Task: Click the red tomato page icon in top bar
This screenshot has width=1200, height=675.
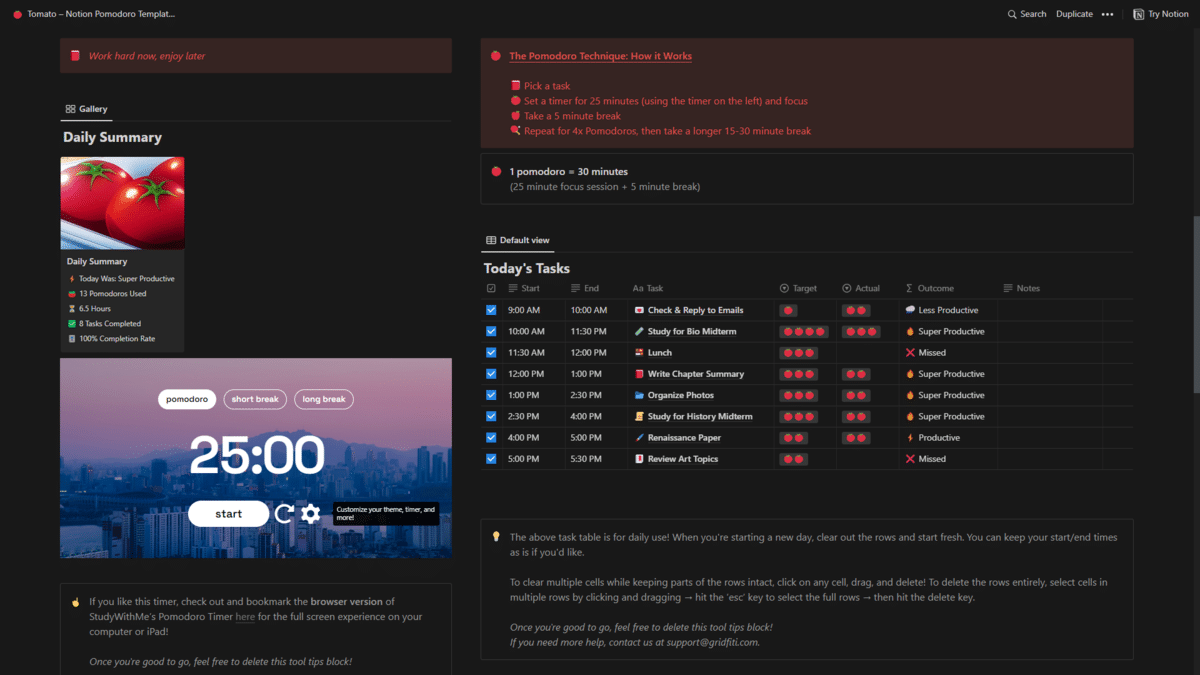Action: 17,14
